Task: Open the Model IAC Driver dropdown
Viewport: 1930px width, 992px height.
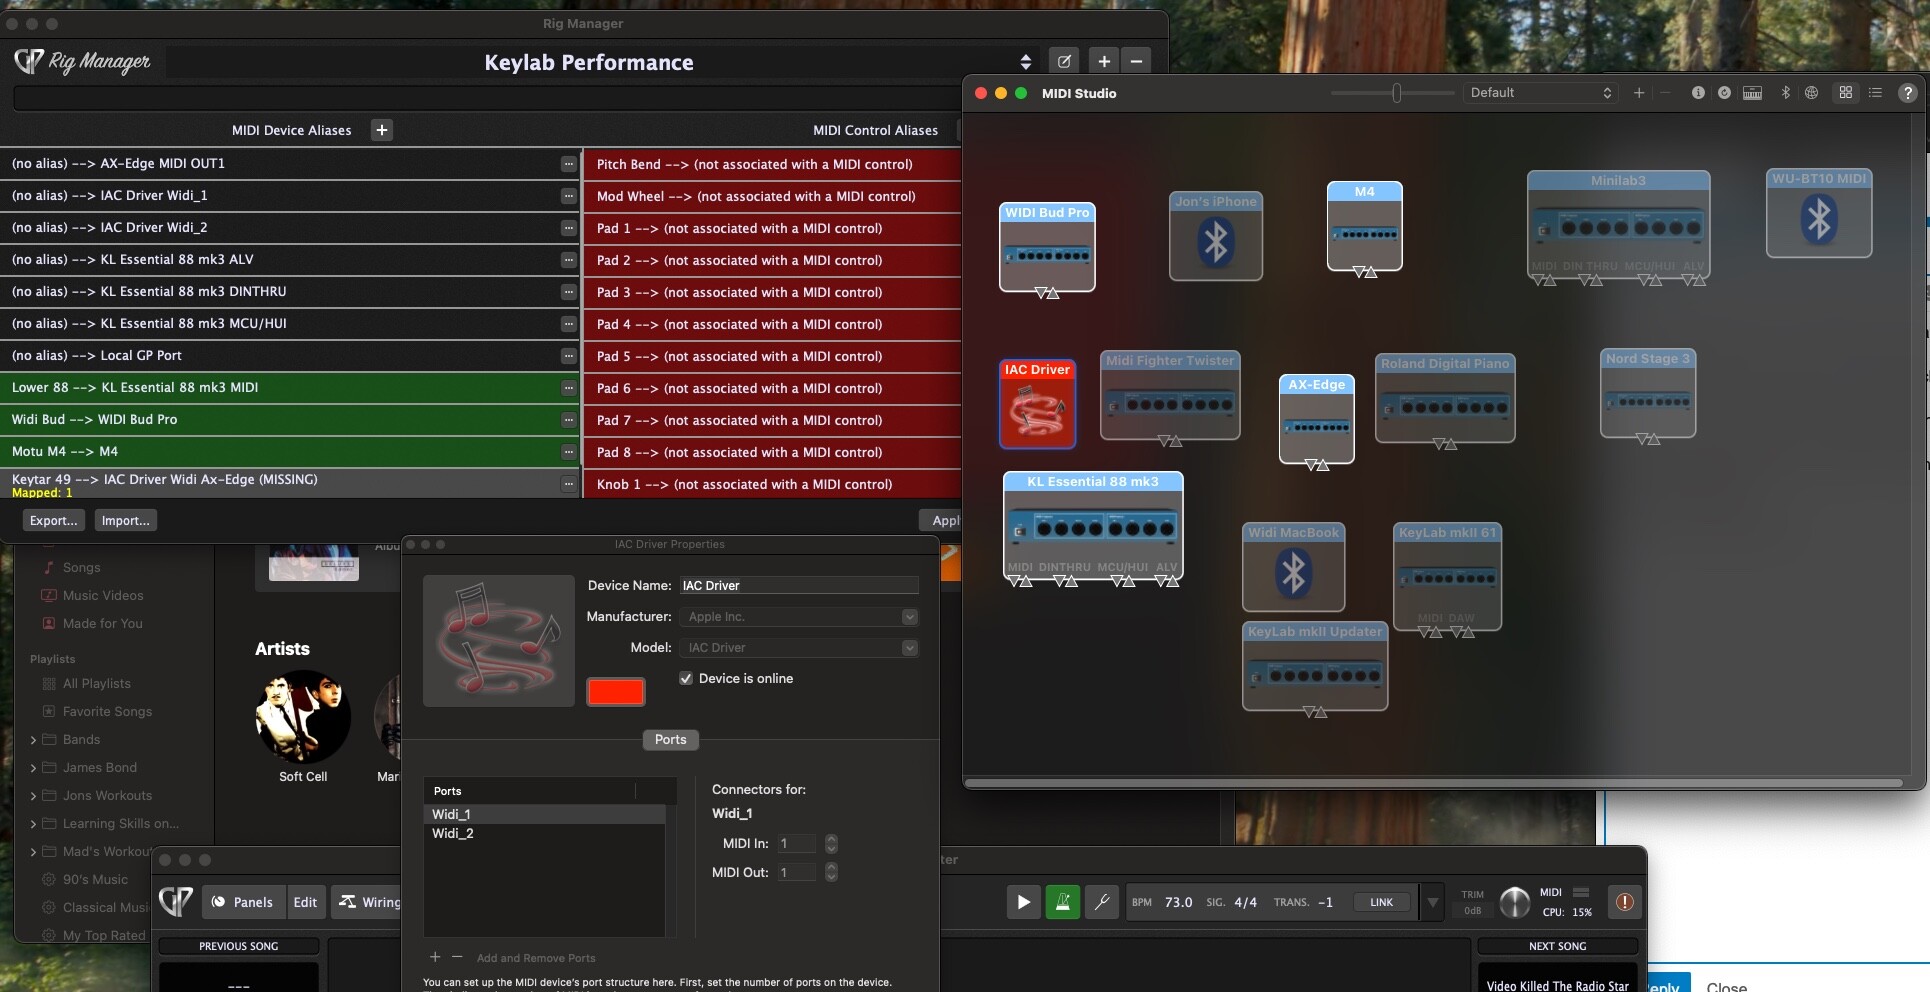Action: point(800,648)
